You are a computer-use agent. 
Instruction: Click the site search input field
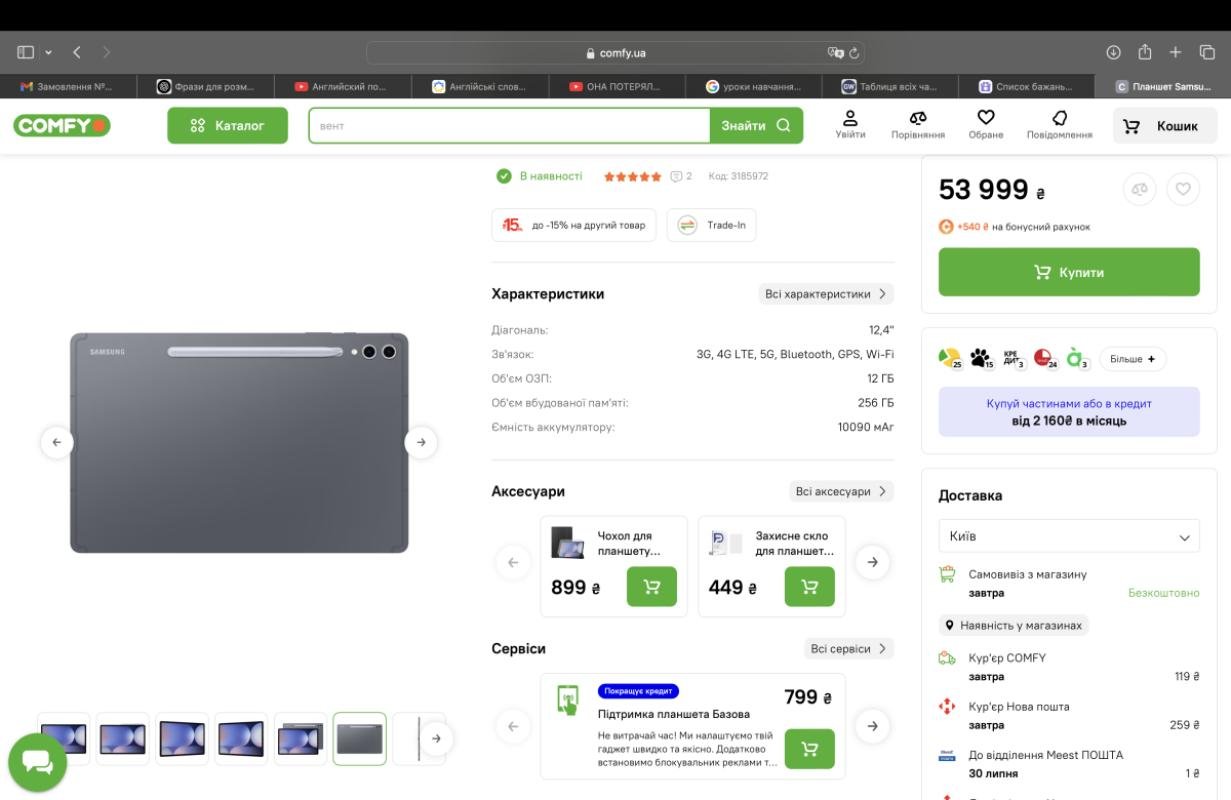(509, 126)
